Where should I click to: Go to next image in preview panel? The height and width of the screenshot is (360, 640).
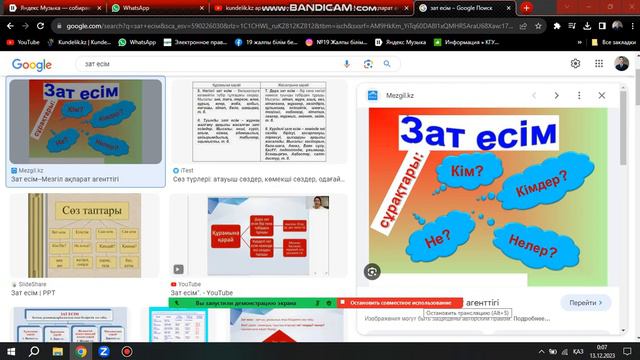tap(556, 95)
